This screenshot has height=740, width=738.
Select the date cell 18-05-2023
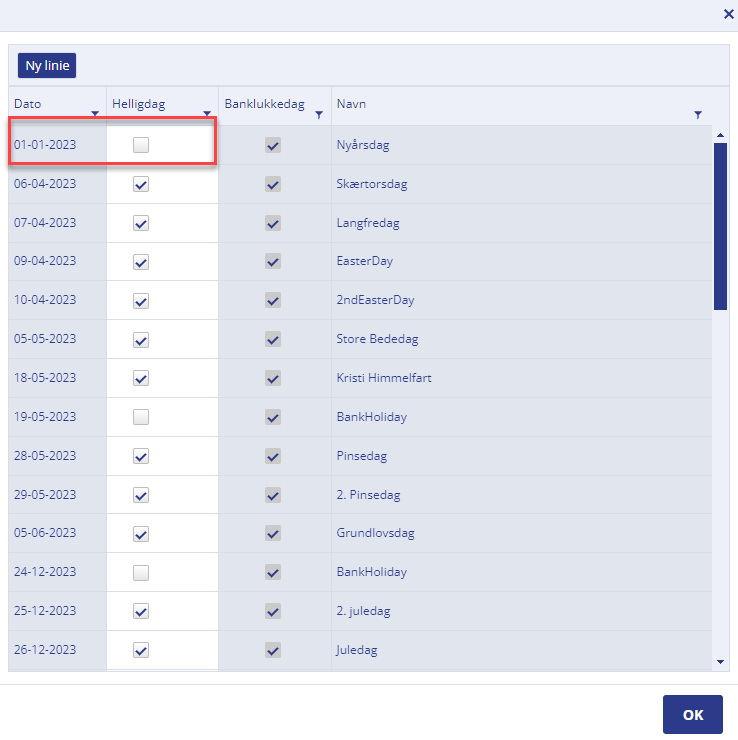click(x=58, y=378)
